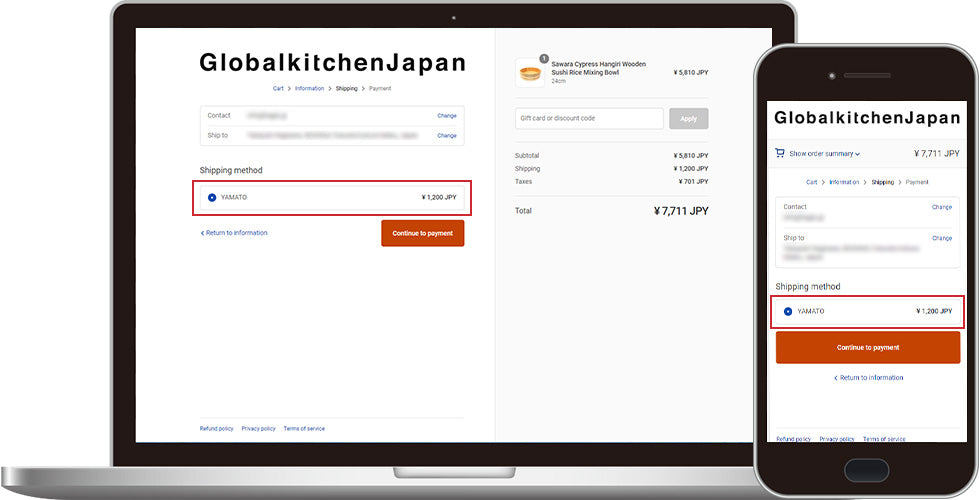The width and height of the screenshot is (980, 500).
Task: Click shopping cart icon on phone
Action: (x=779, y=153)
